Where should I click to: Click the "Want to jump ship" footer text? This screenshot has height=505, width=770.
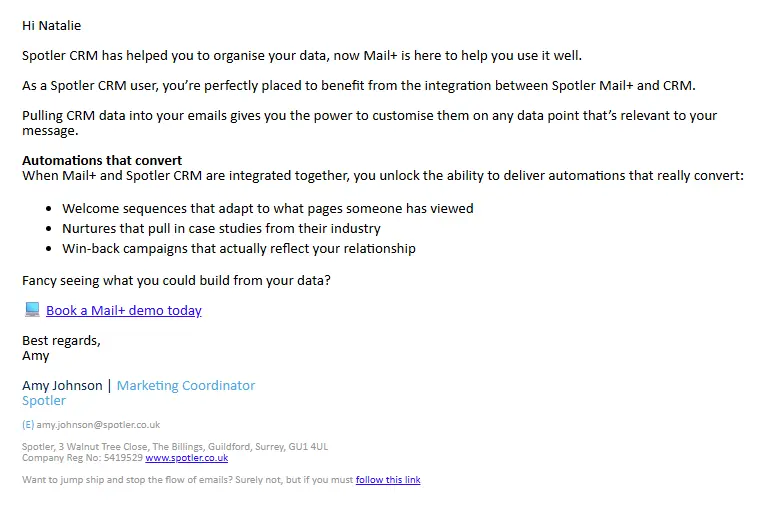tap(186, 480)
